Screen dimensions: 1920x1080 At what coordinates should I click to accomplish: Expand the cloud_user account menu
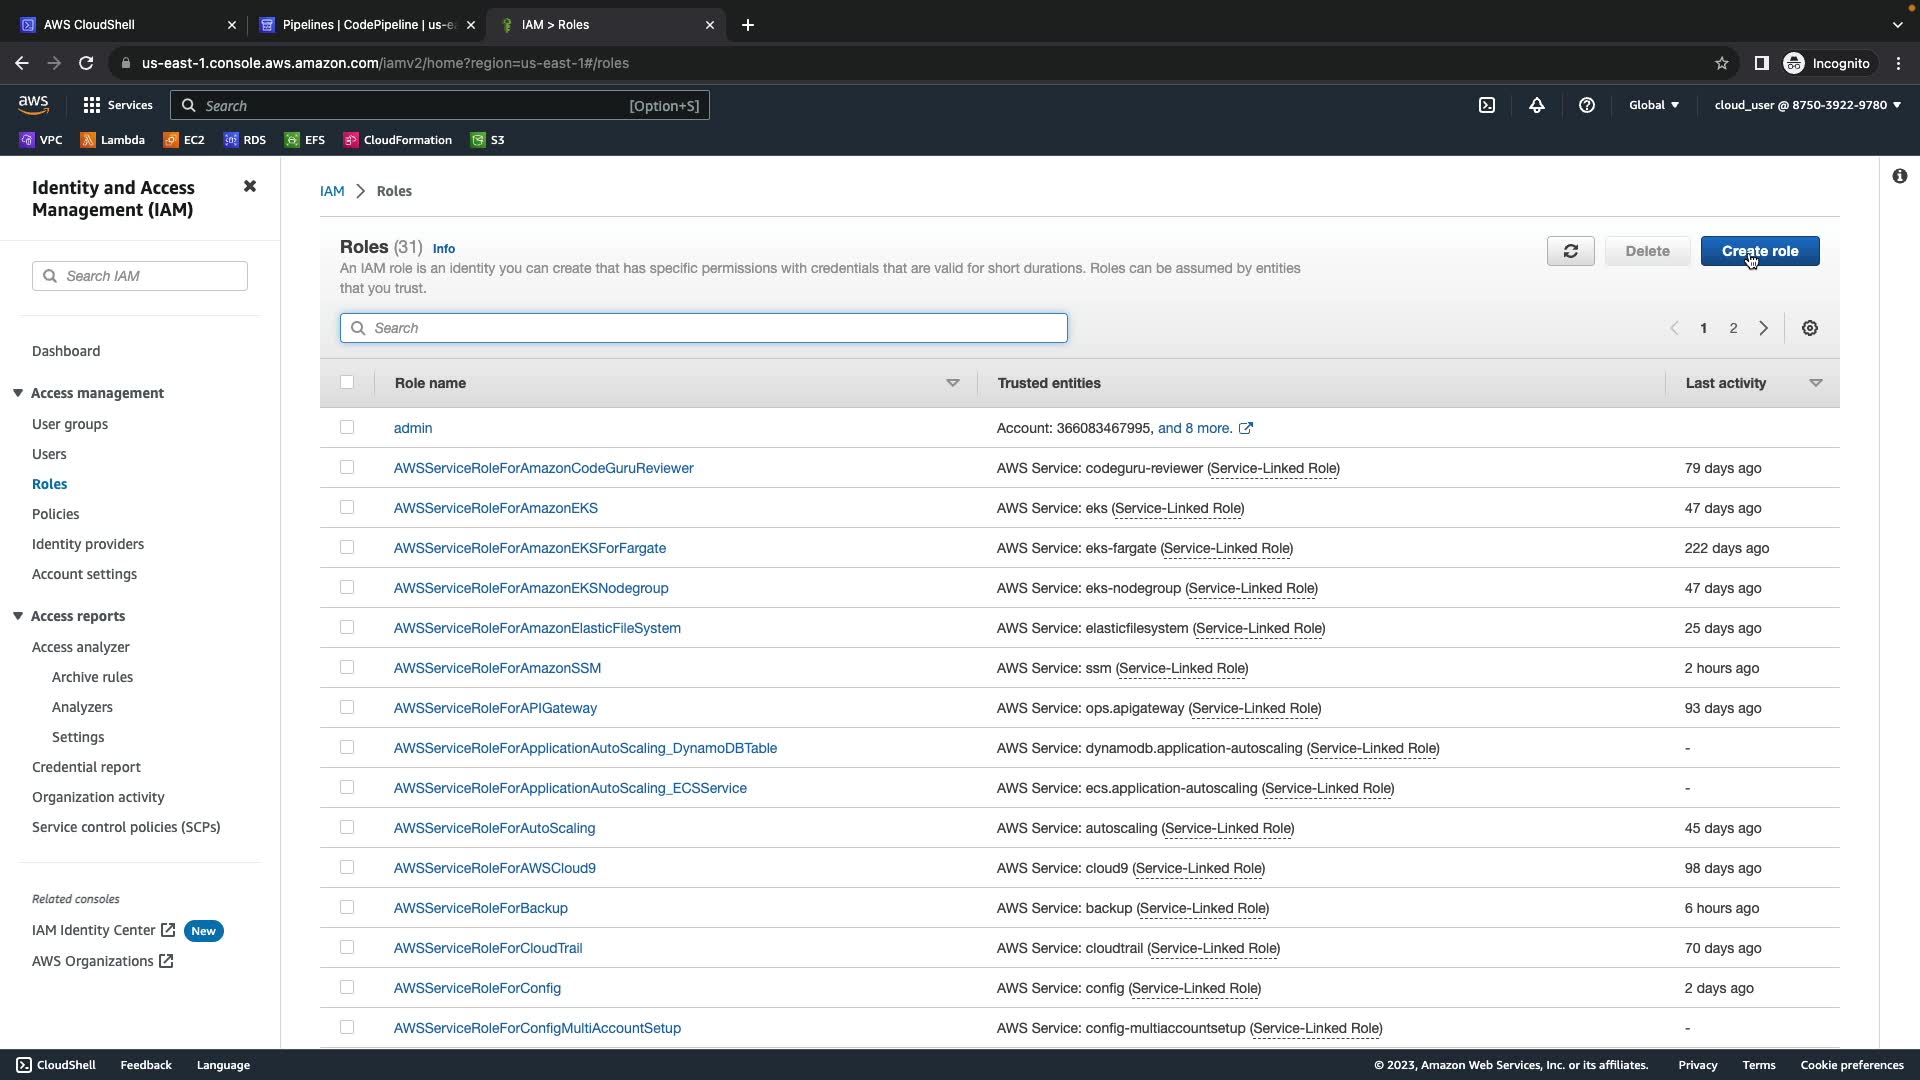[x=1807, y=105]
